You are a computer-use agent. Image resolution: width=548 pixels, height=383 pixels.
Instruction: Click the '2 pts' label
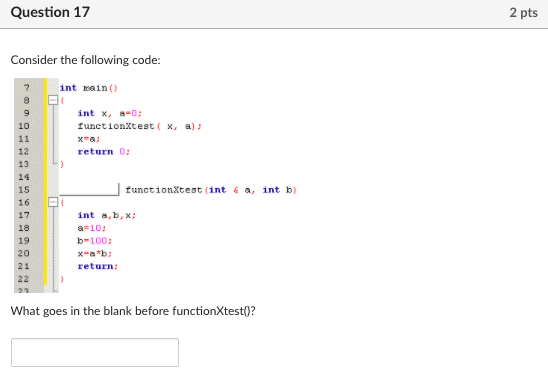click(x=523, y=13)
